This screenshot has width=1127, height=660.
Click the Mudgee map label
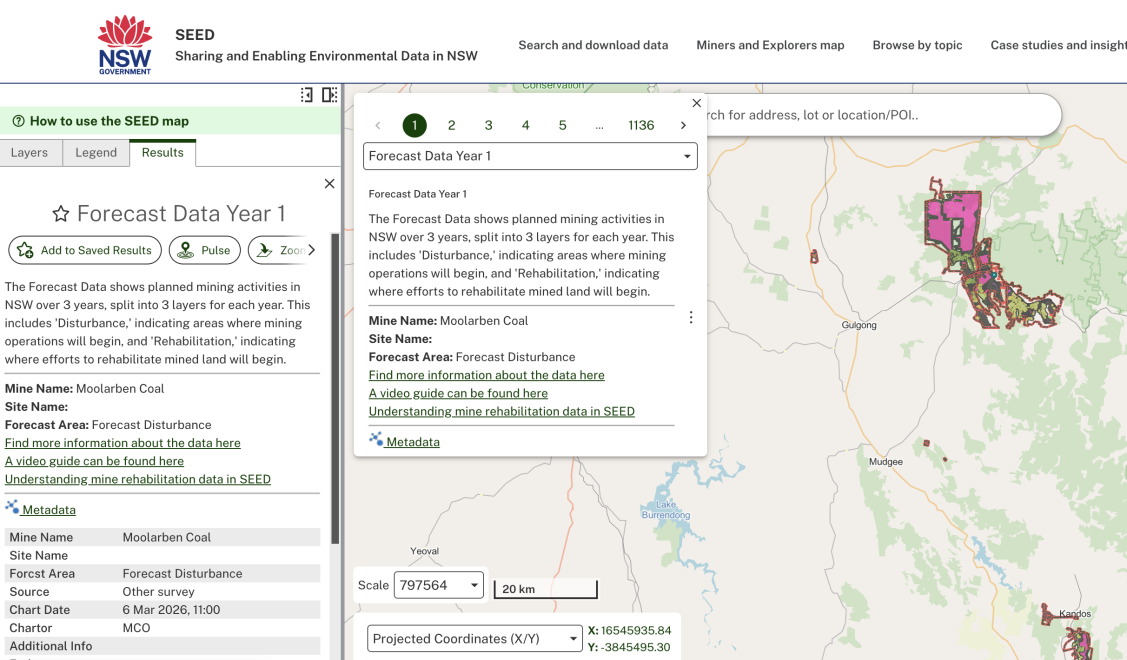[886, 462]
